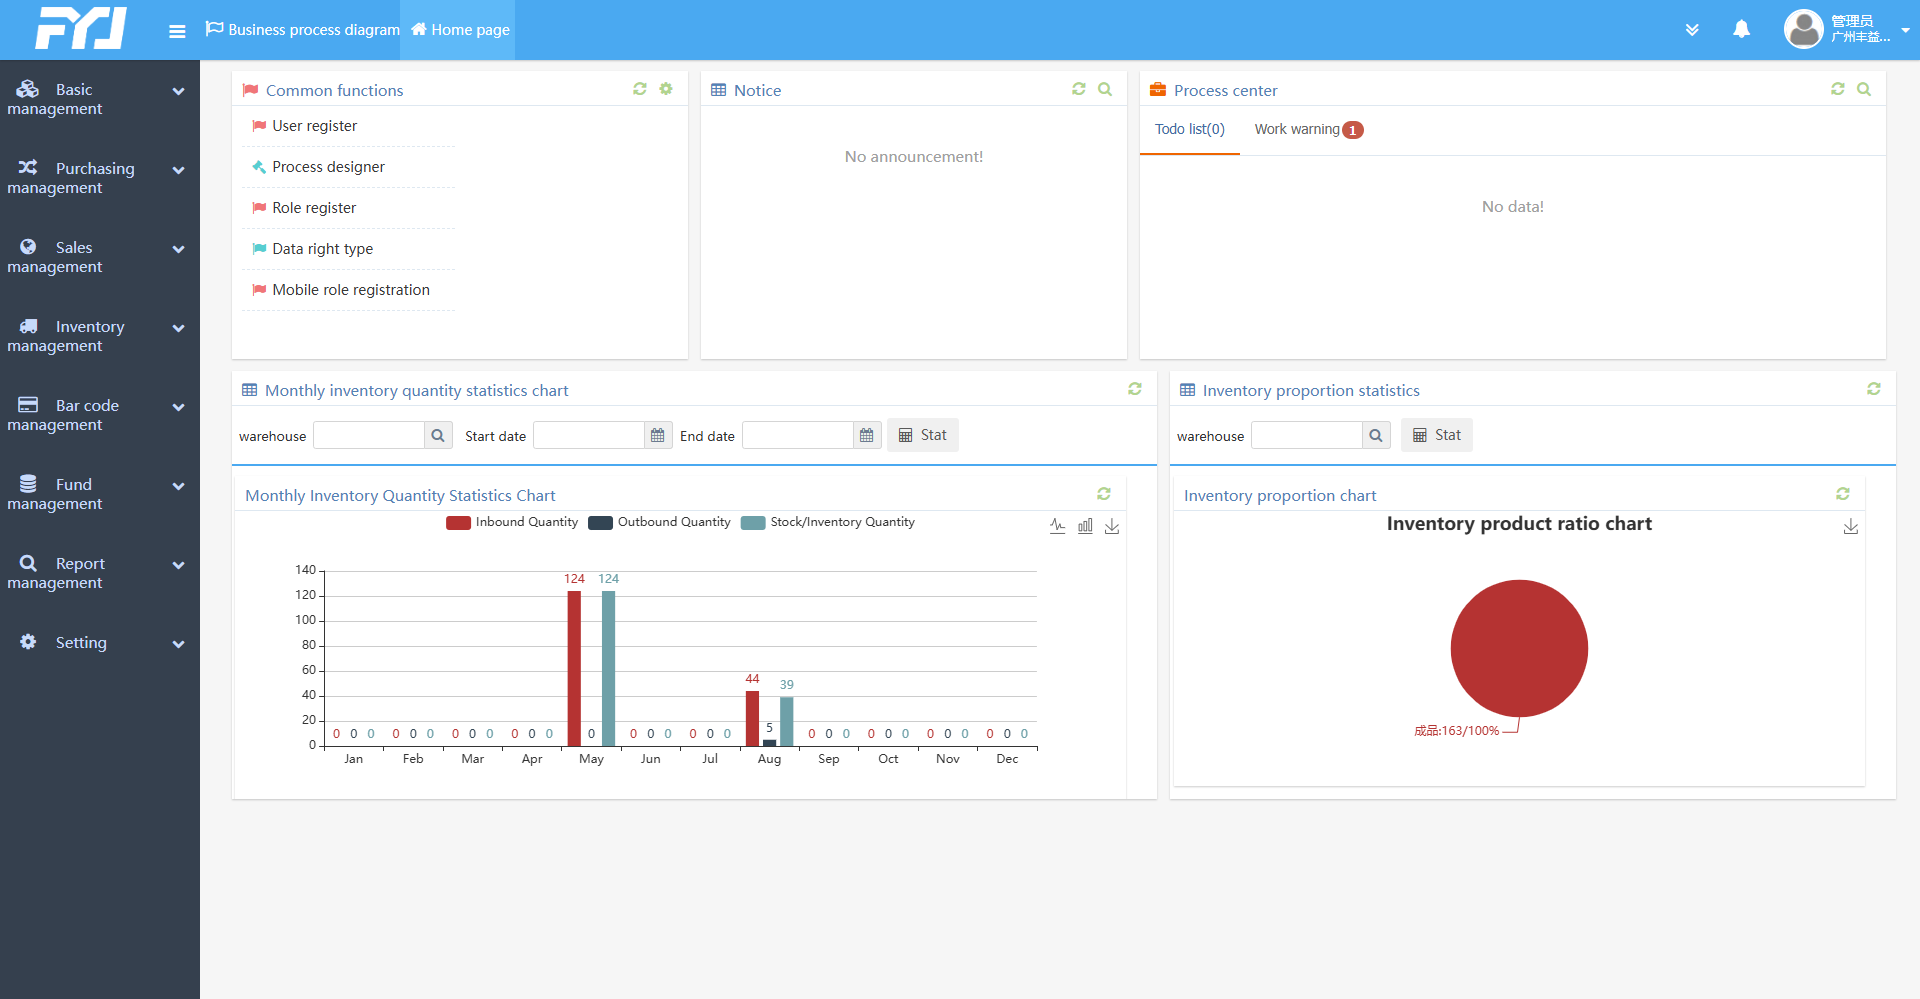
Task: Click Stat button for monthly inventory
Action: [923, 435]
